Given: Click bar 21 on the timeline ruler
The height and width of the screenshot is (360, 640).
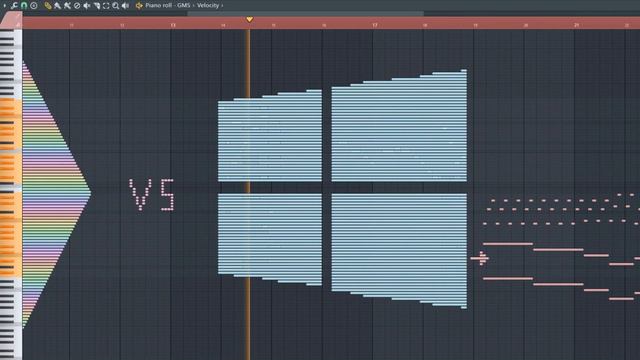Looking at the screenshot, I should point(576,25).
